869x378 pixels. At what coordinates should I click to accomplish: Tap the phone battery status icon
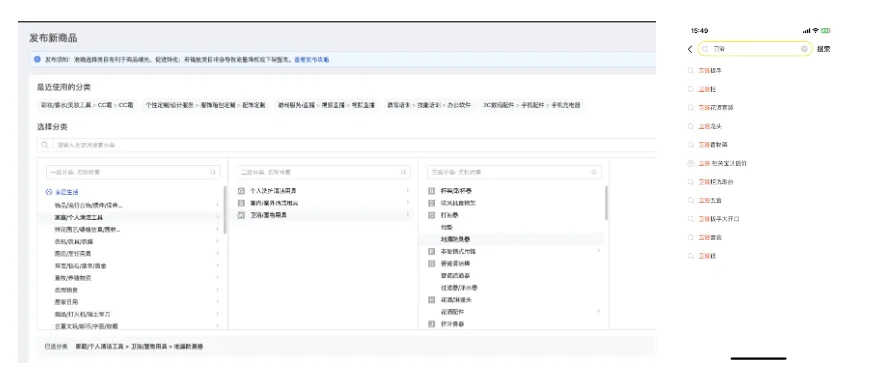(x=826, y=30)
